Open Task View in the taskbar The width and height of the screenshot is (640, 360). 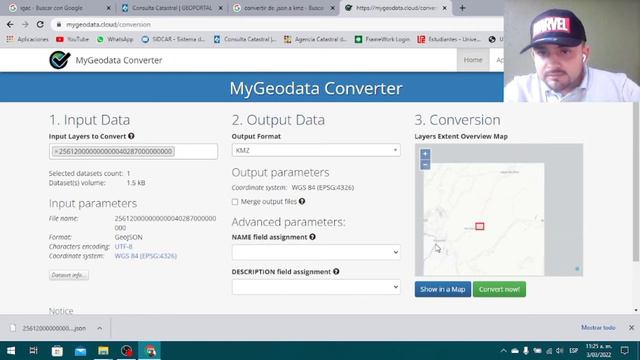[33, 351]
